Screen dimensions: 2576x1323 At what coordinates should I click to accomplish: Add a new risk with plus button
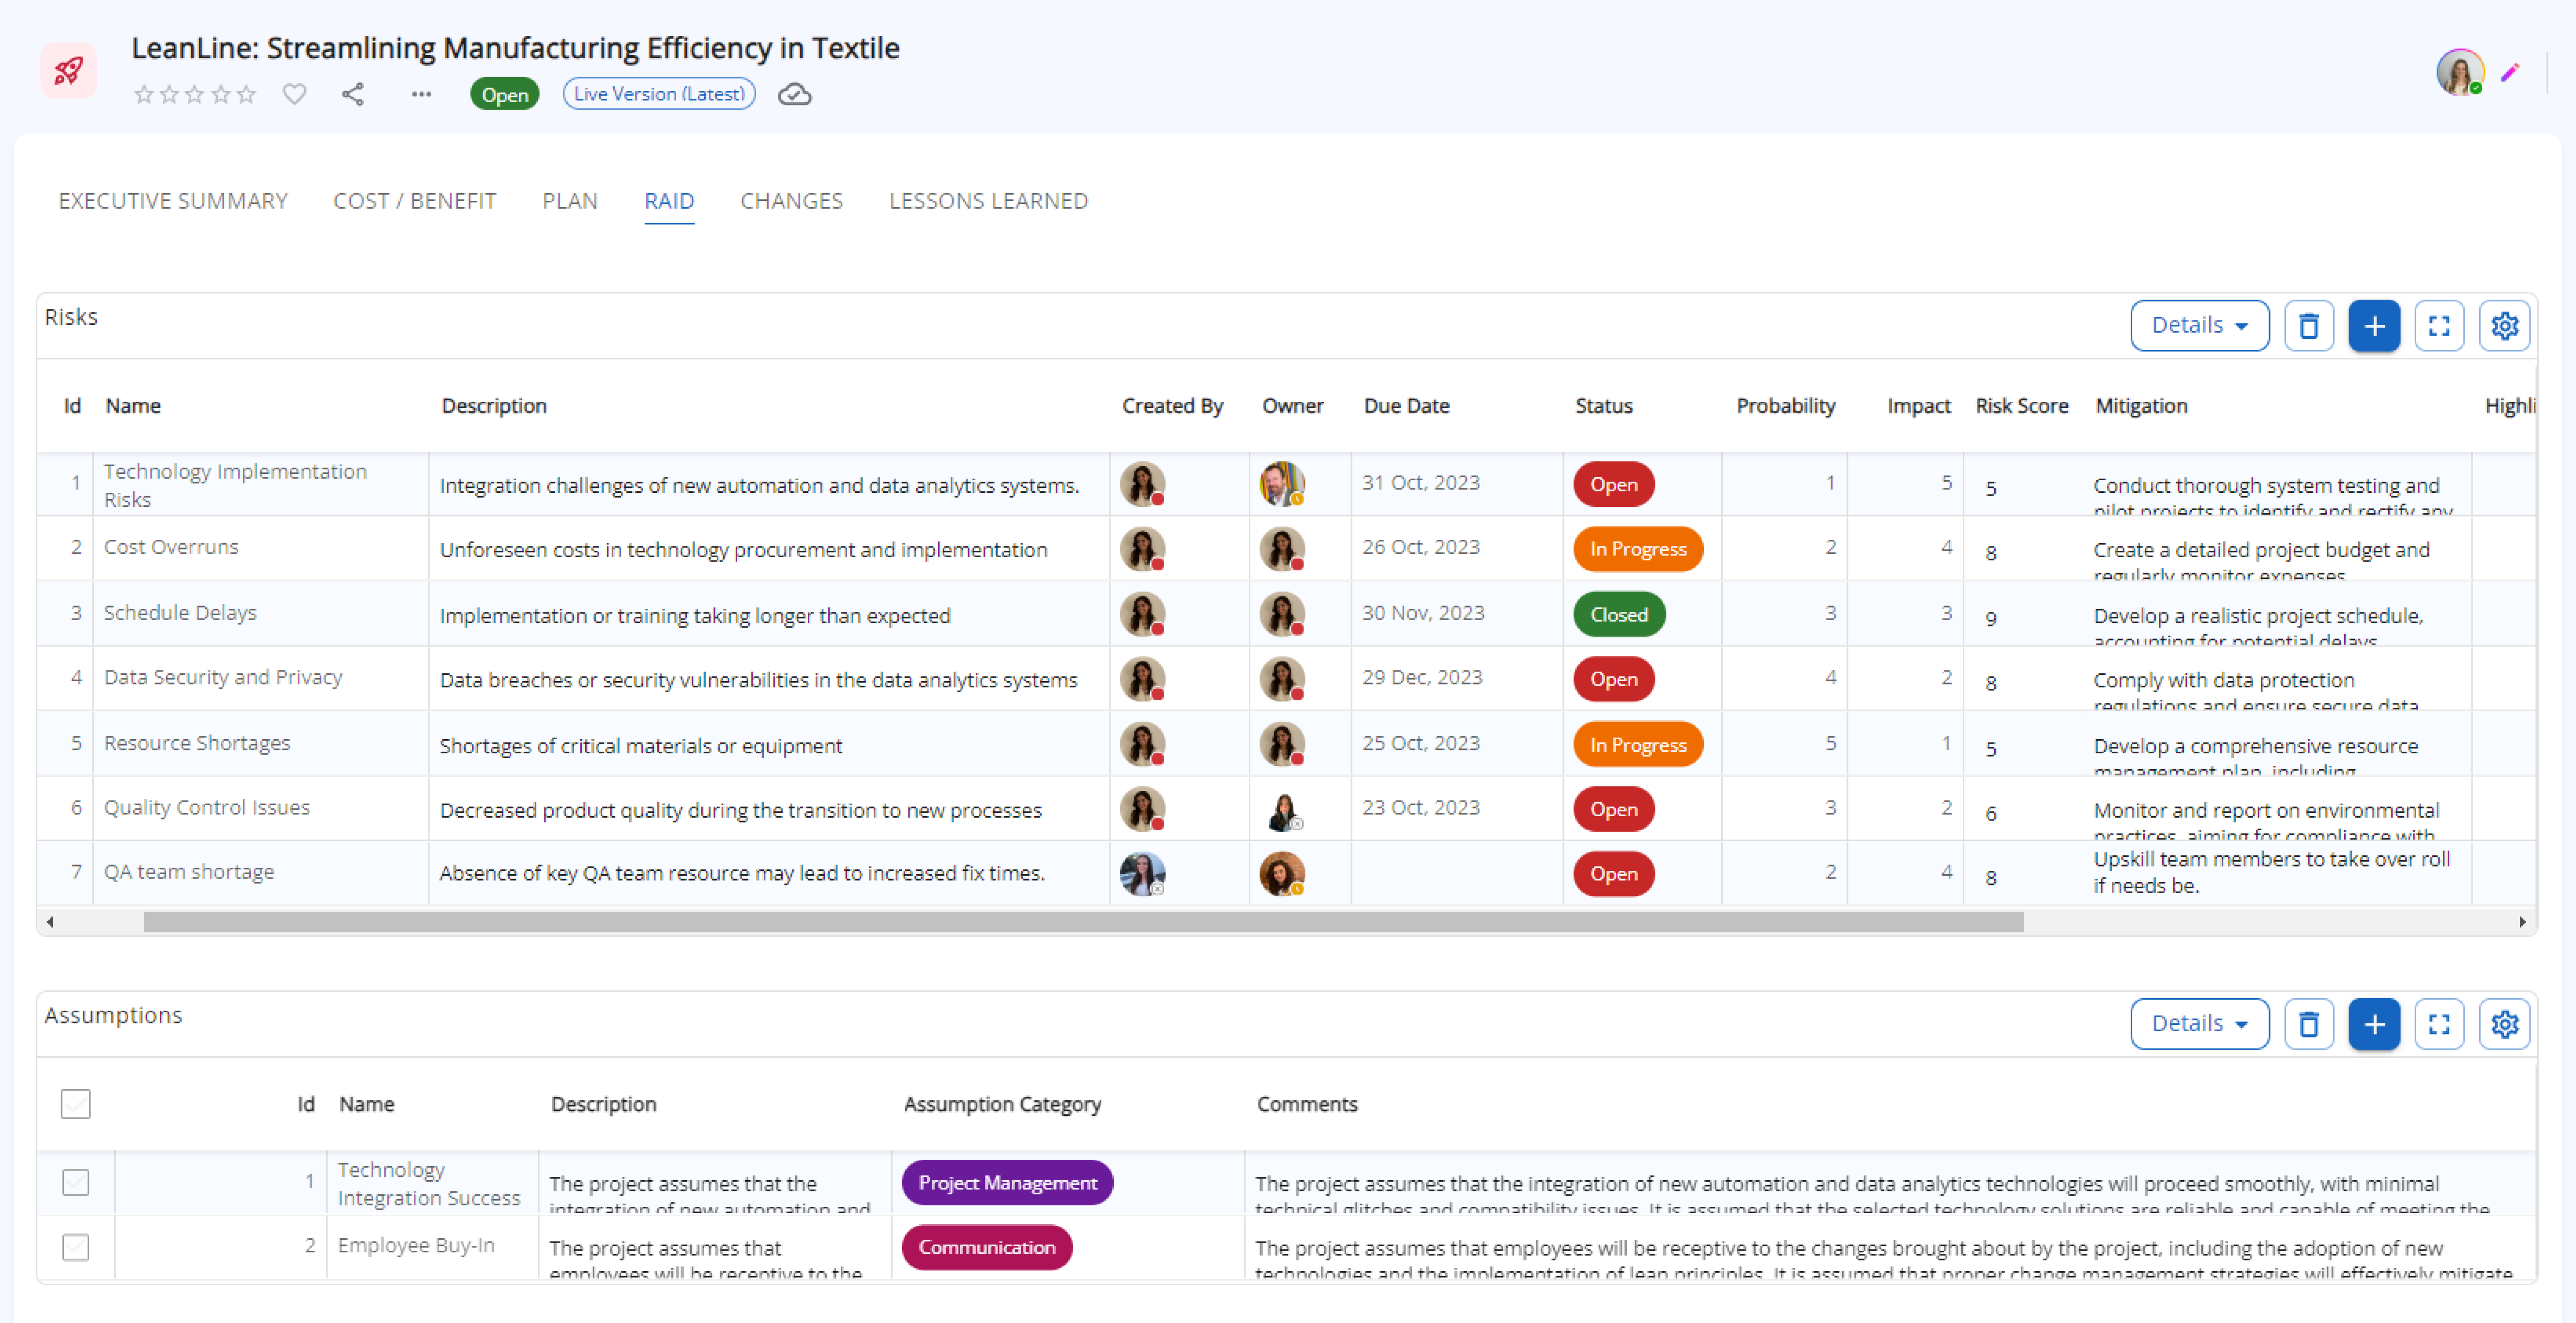click(2374, 326)
